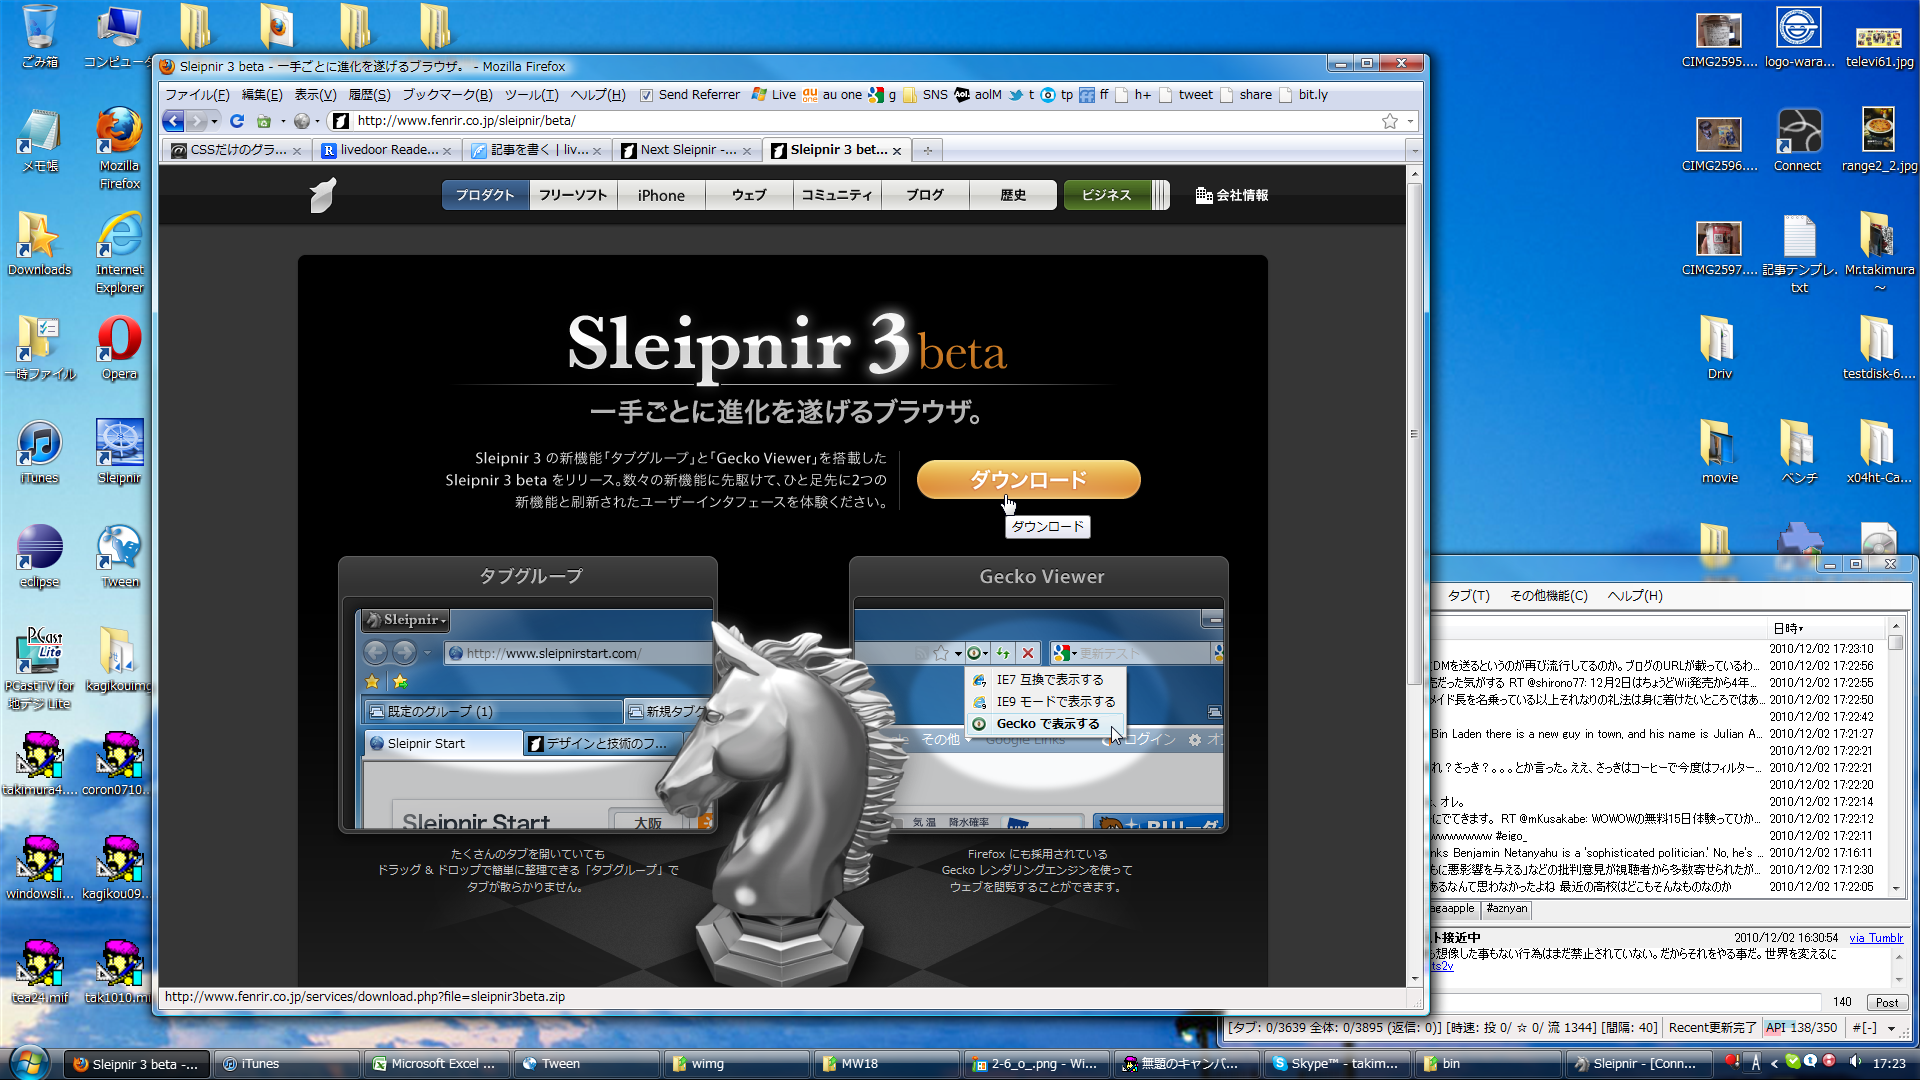This screenshot has height=1080, width=1920.
Task: Open a new tab with the plus button
Action: (928, 150)
